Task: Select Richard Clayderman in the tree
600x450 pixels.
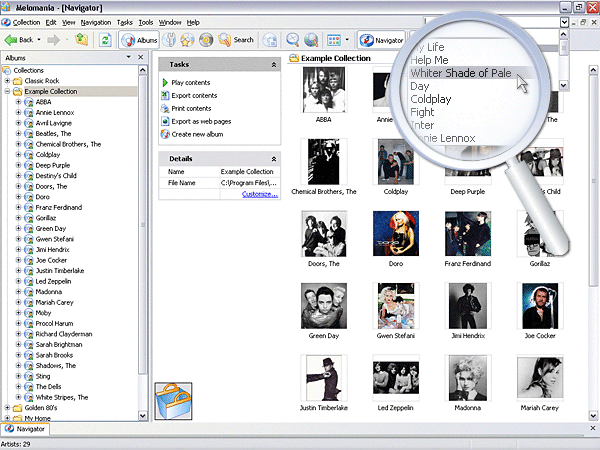Action: point(64,334)
